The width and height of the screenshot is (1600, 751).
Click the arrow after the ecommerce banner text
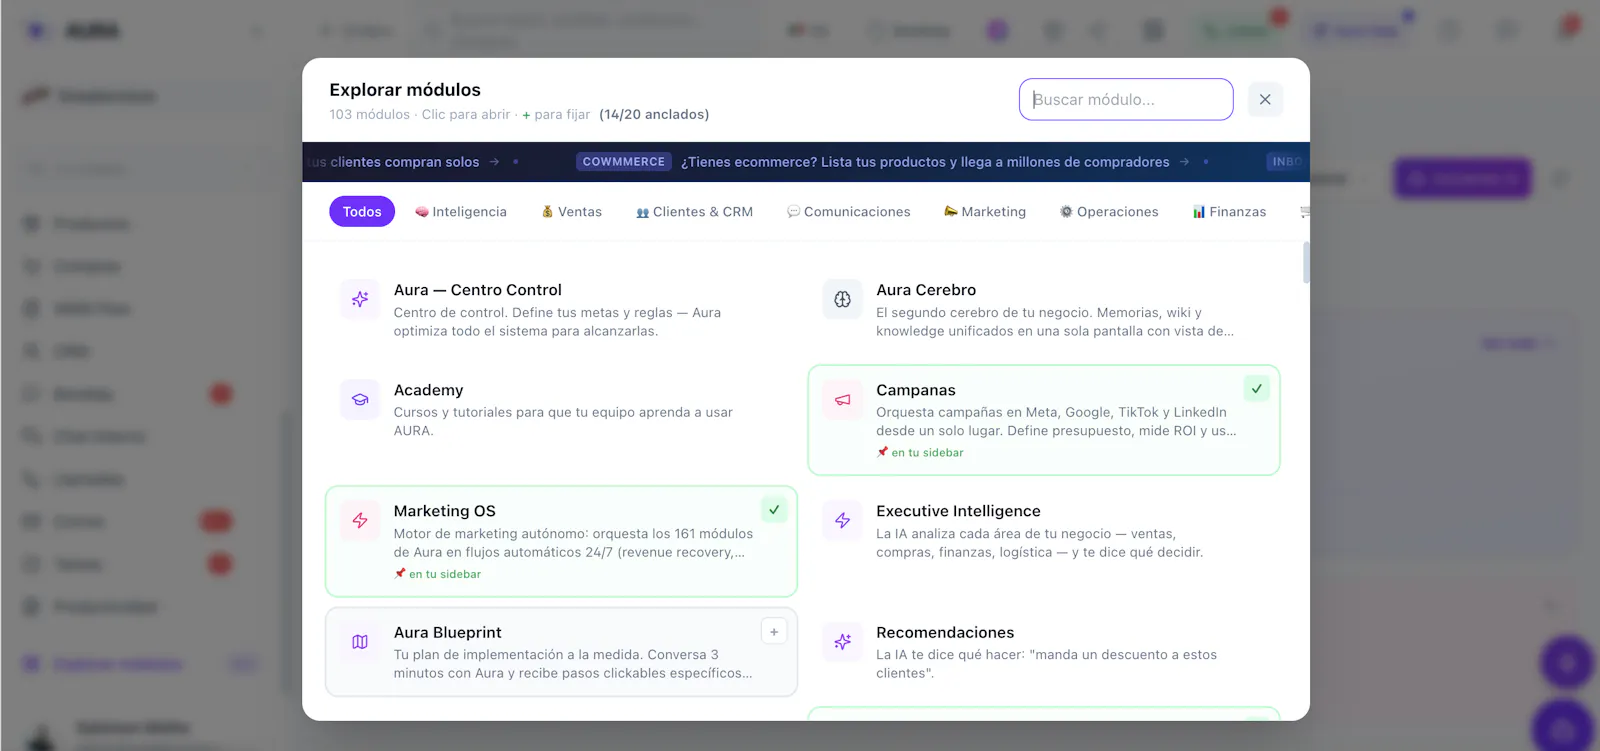pos(1184,162)
